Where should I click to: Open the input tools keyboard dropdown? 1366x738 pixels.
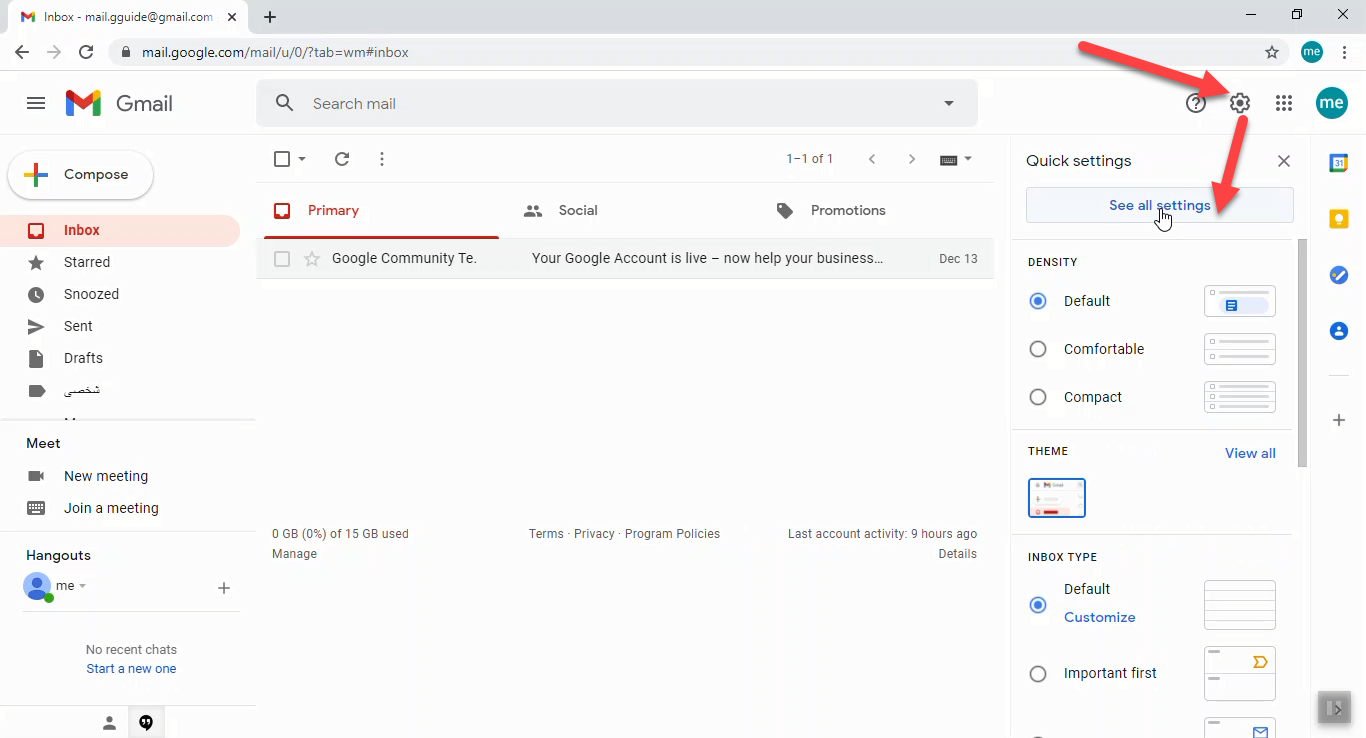point(956,159)
